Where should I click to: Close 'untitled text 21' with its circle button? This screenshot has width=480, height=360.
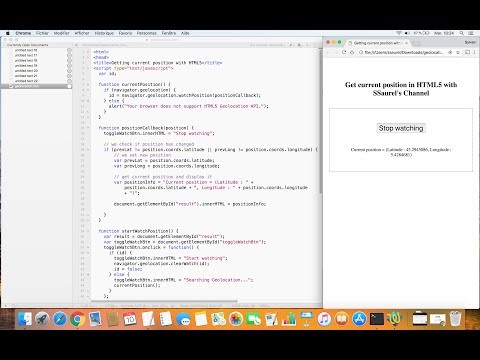tap(69, 76)
